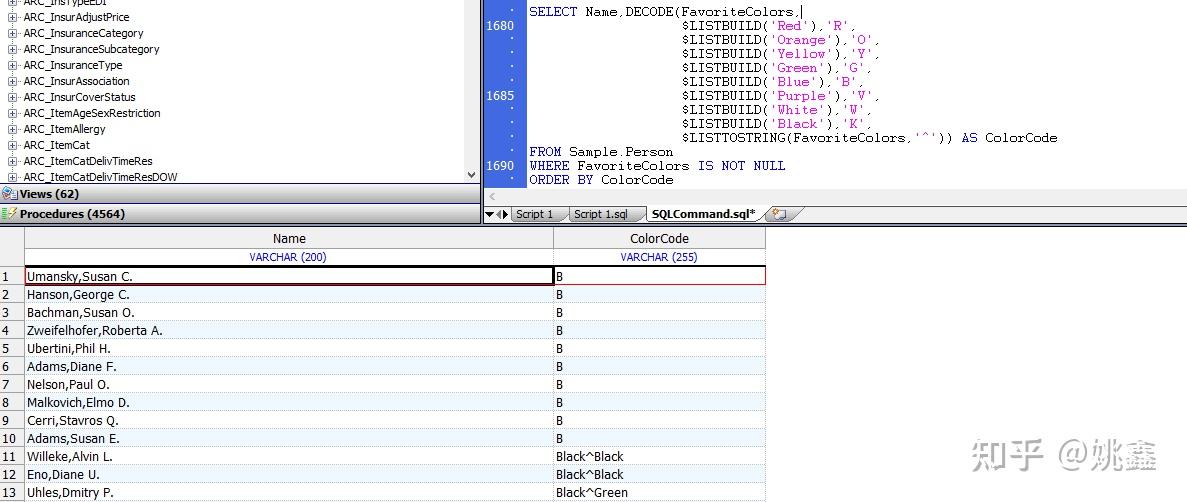The image size is (1187, 502).
Task: Click the tab scroll left/right arrows
Action: (x=502, y=214)
